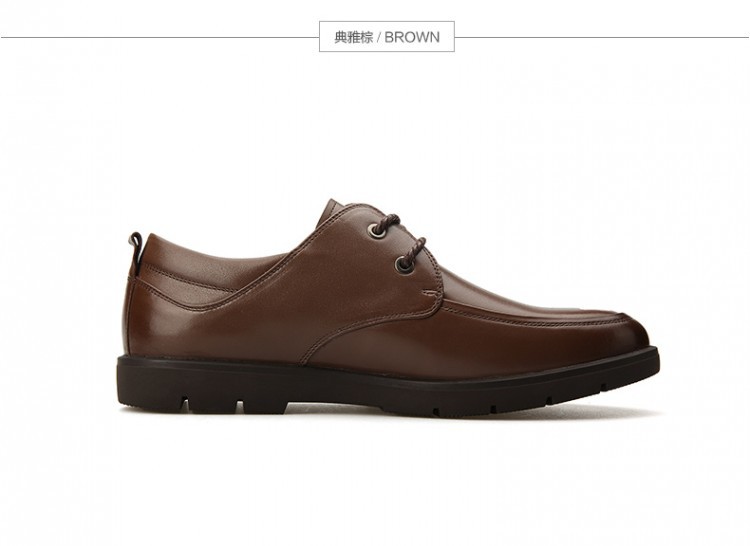Click the Chinese text 典雅棕
Screen dimensions: 750x546
click(x=353, y=37)
